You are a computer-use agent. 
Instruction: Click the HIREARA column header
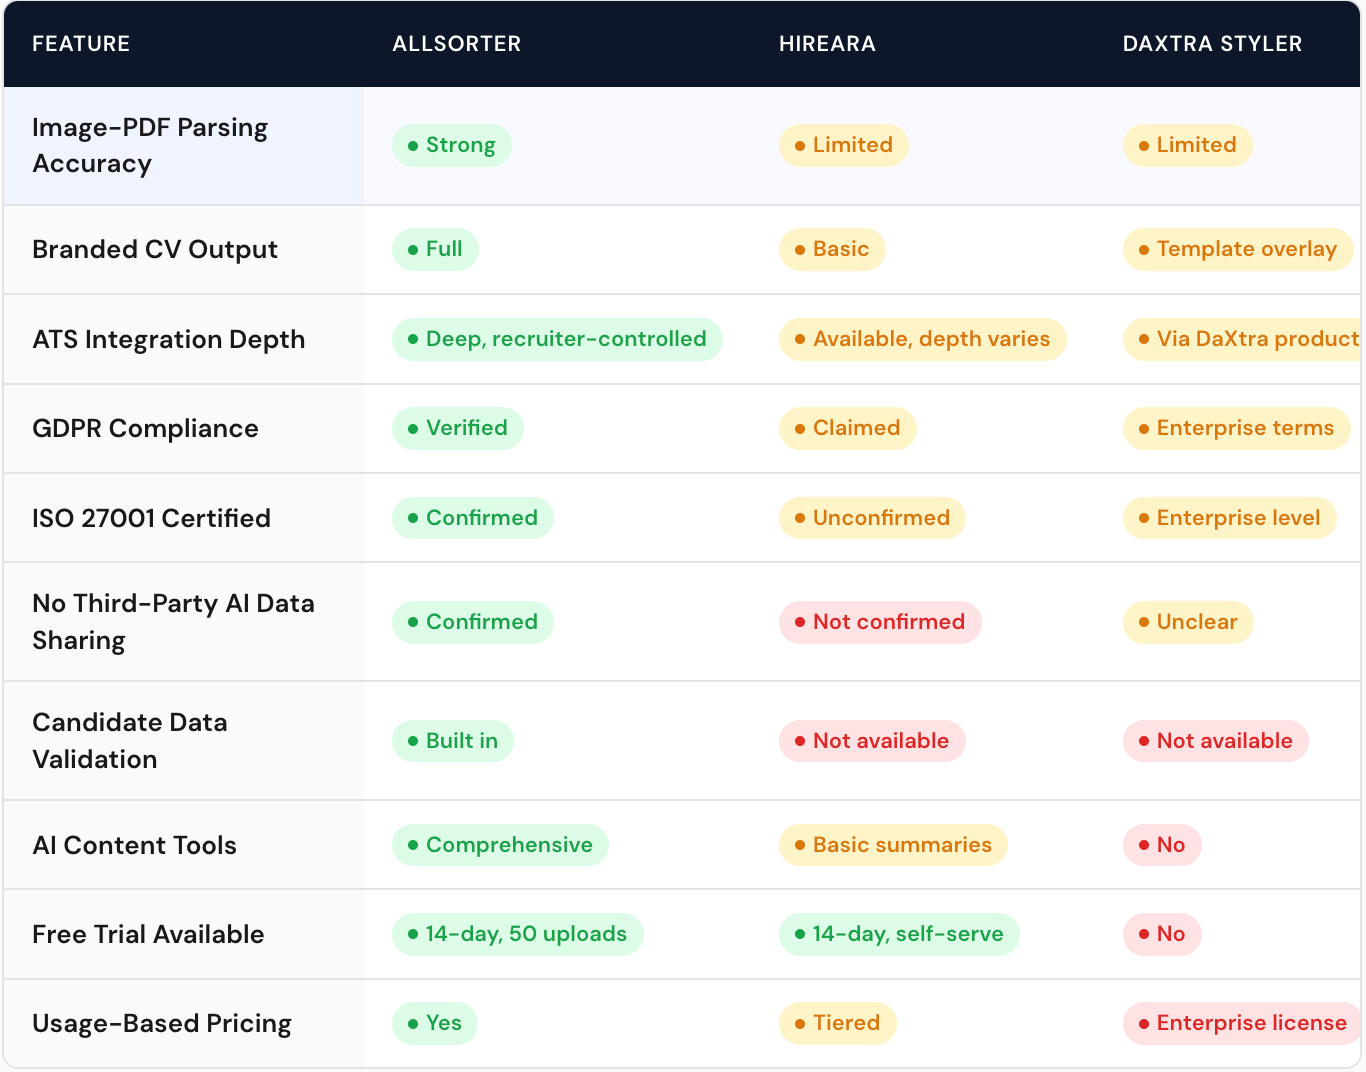tap(827, 44)
